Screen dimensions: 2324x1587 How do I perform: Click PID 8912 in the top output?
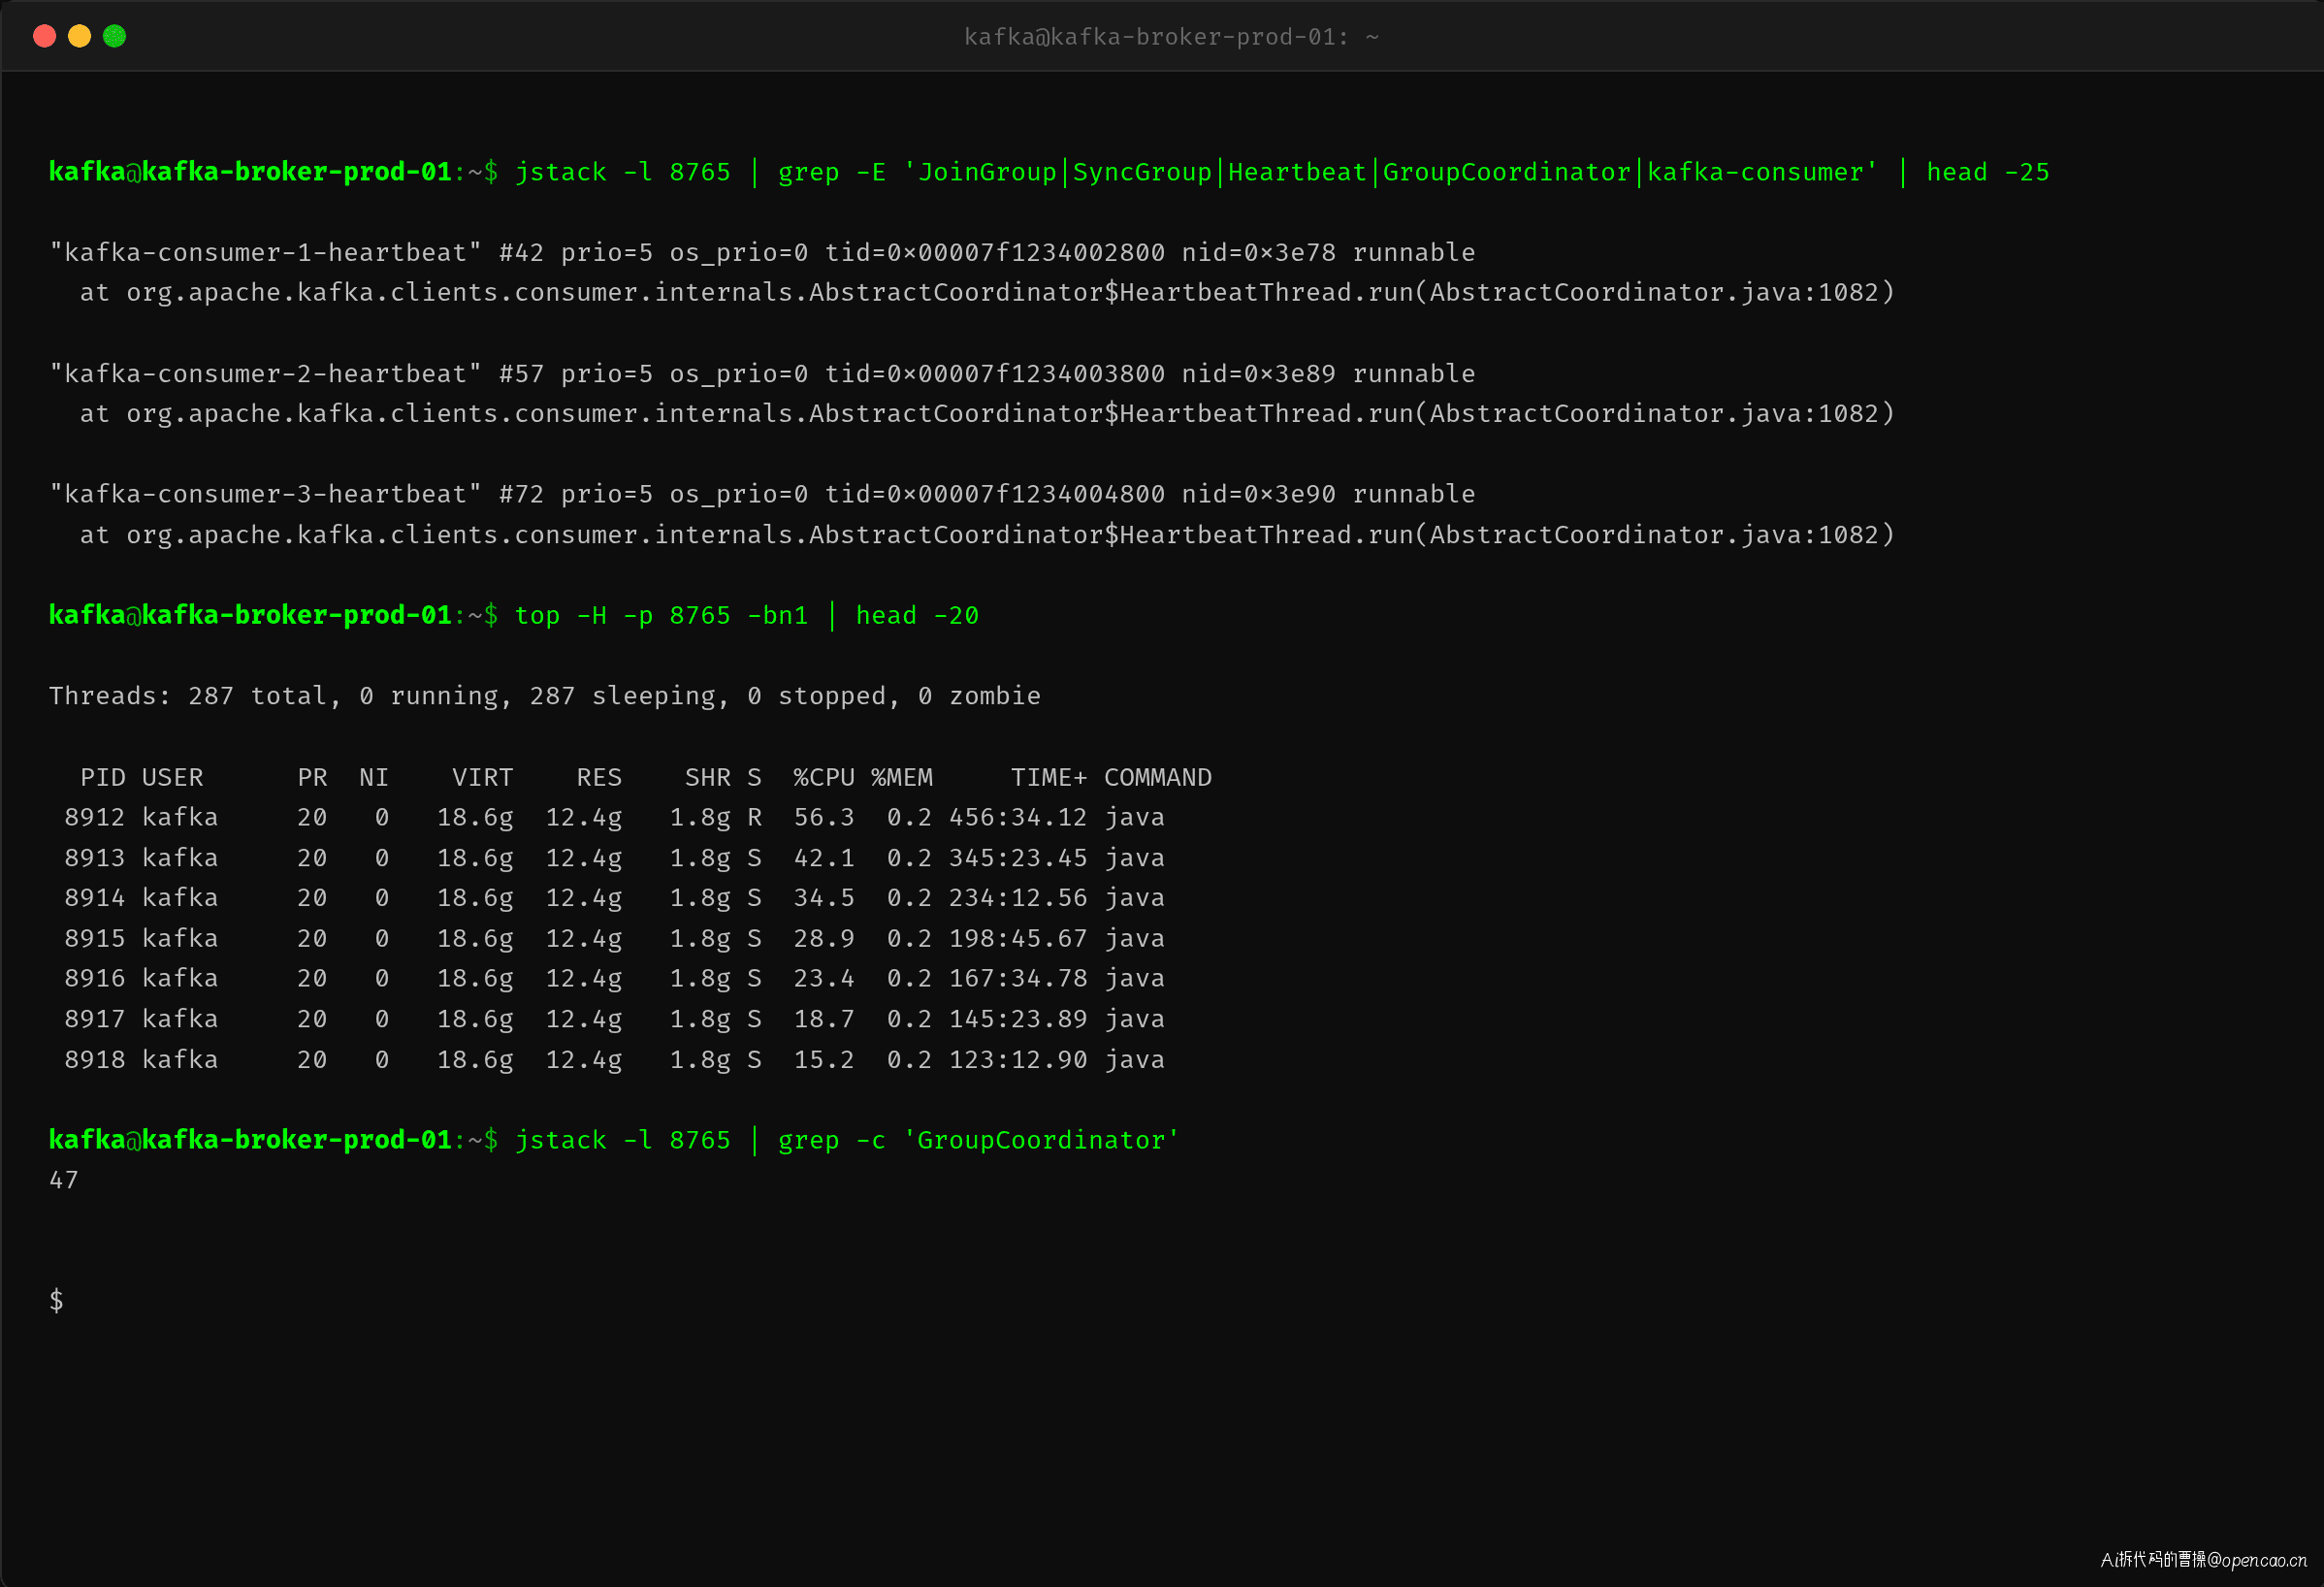click(x=95, y=817)
